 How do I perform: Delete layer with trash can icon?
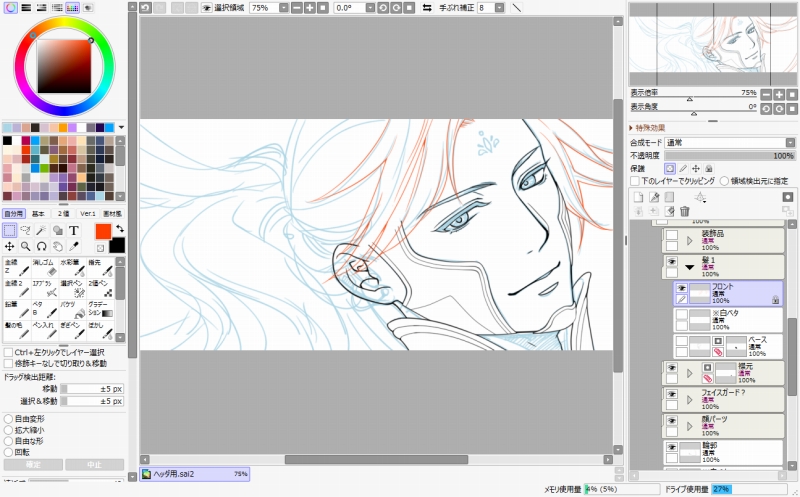[x=685, y=211]
